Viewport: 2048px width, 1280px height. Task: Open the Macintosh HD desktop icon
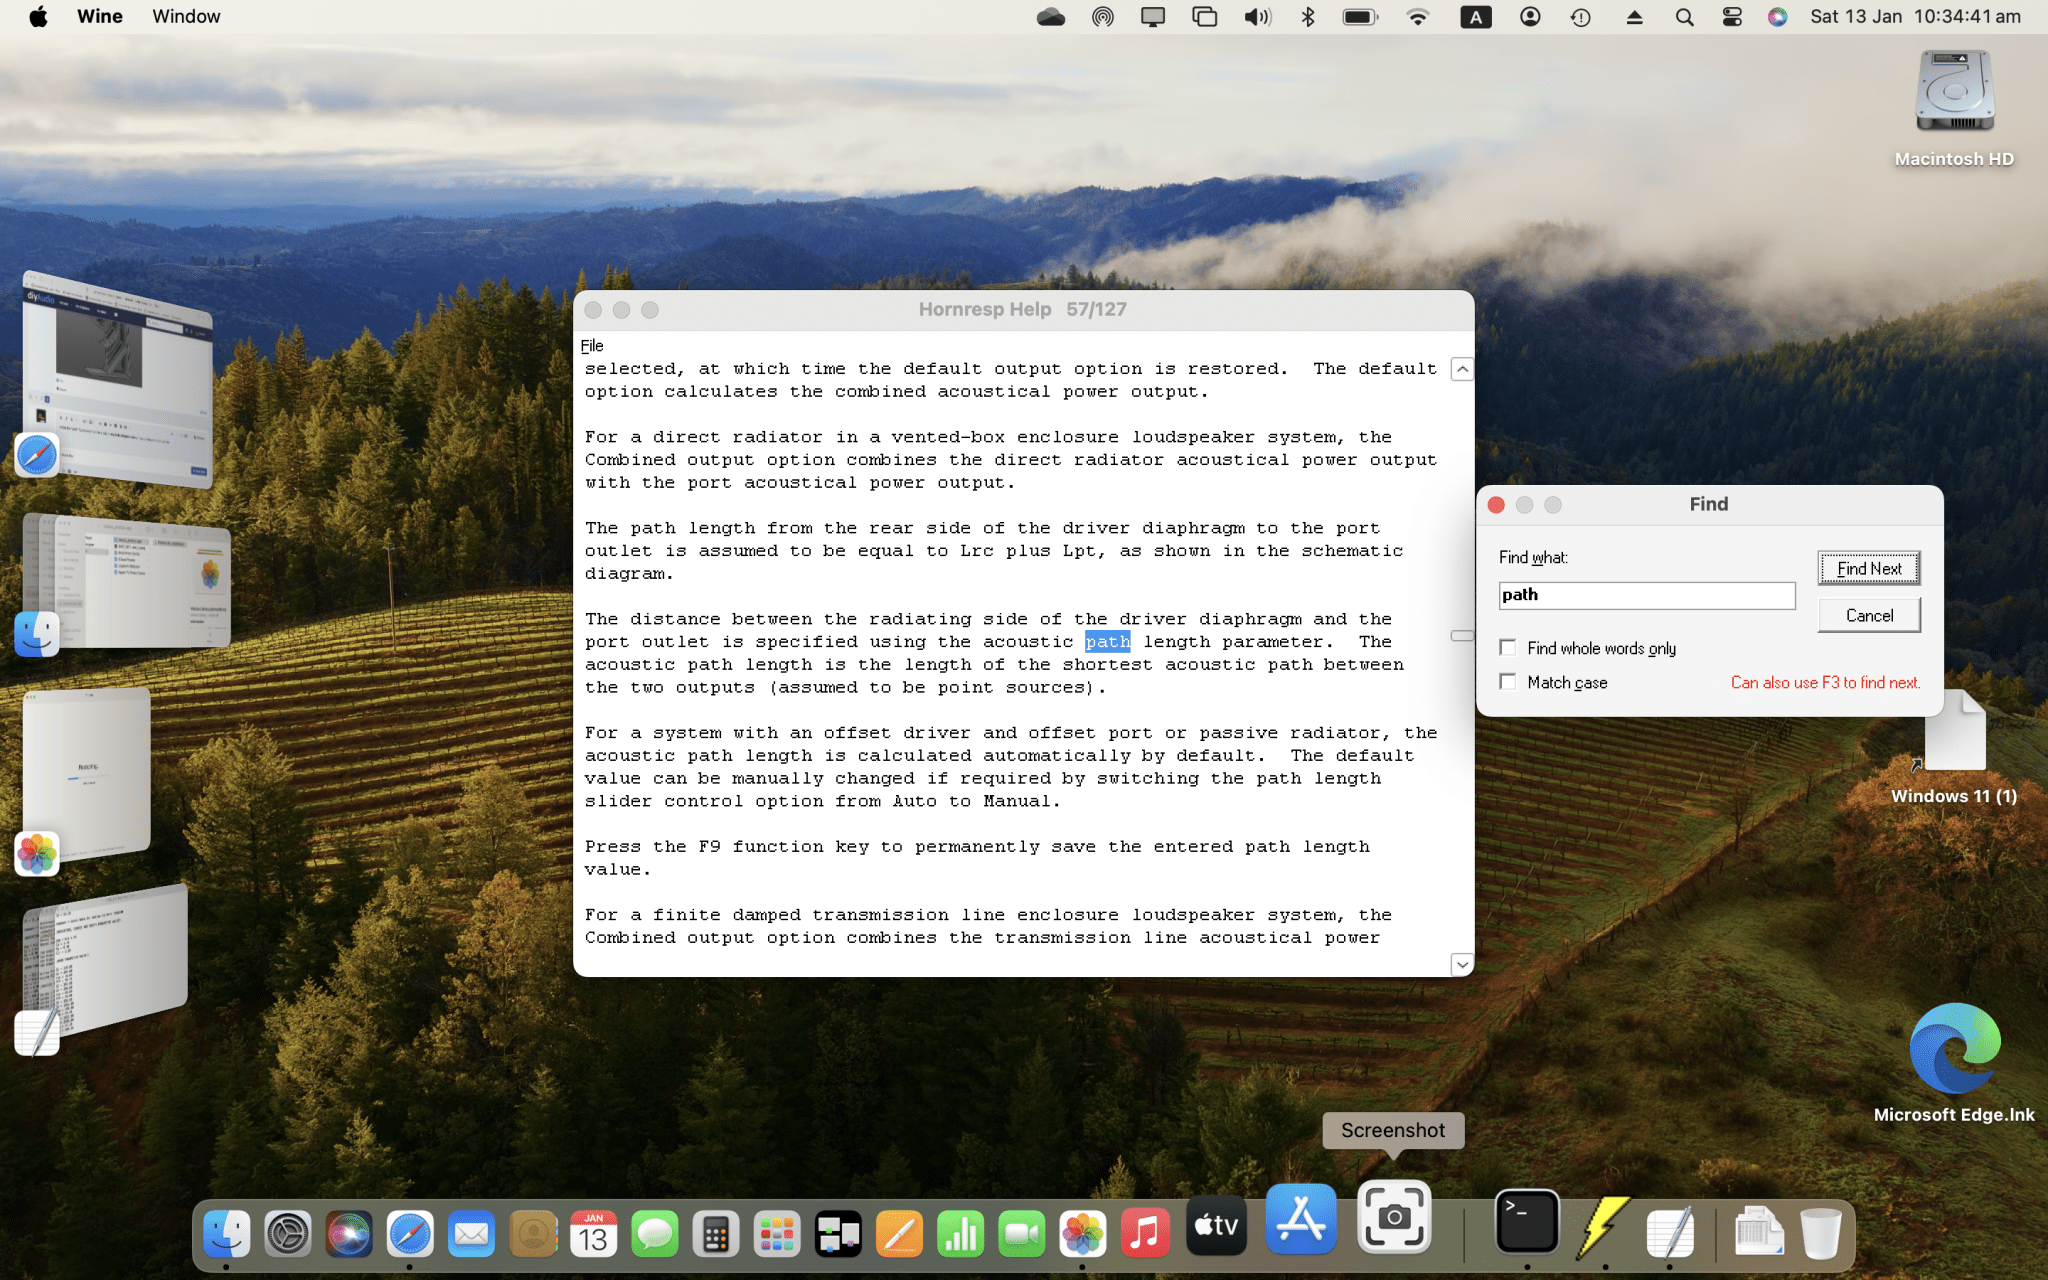point(1954,93)
